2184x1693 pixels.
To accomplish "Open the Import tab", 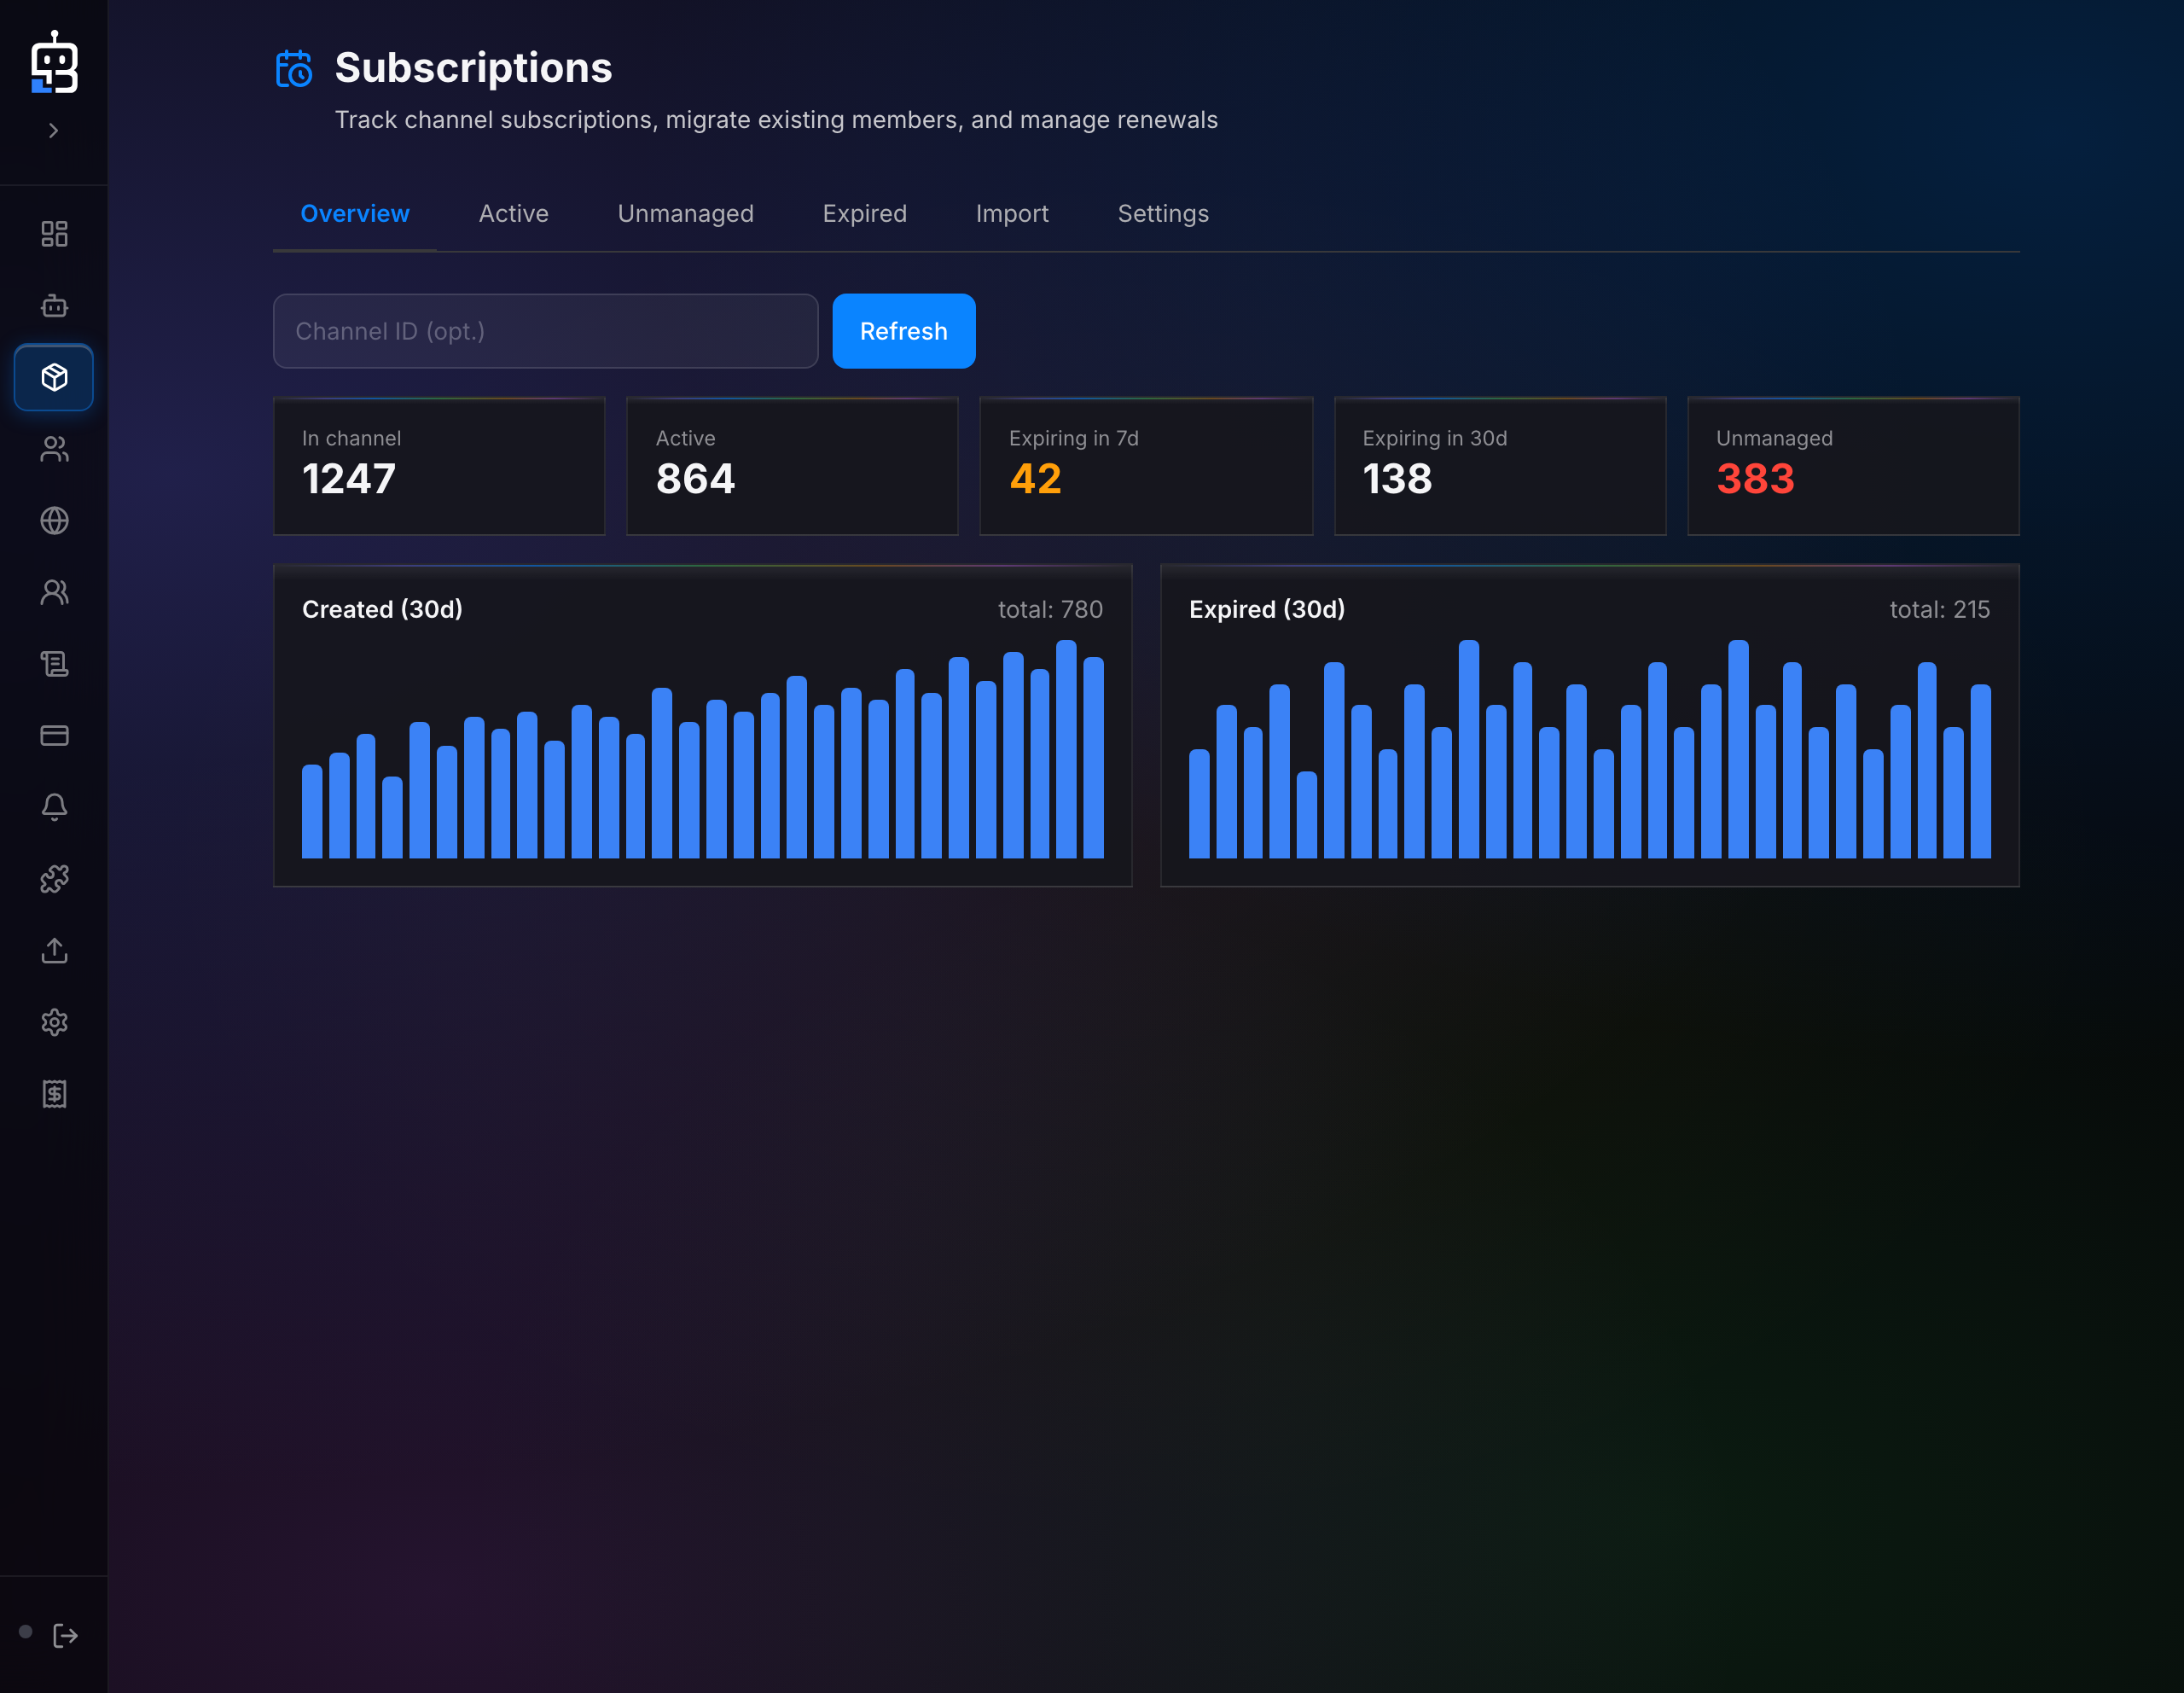I will pos(1012,214).
